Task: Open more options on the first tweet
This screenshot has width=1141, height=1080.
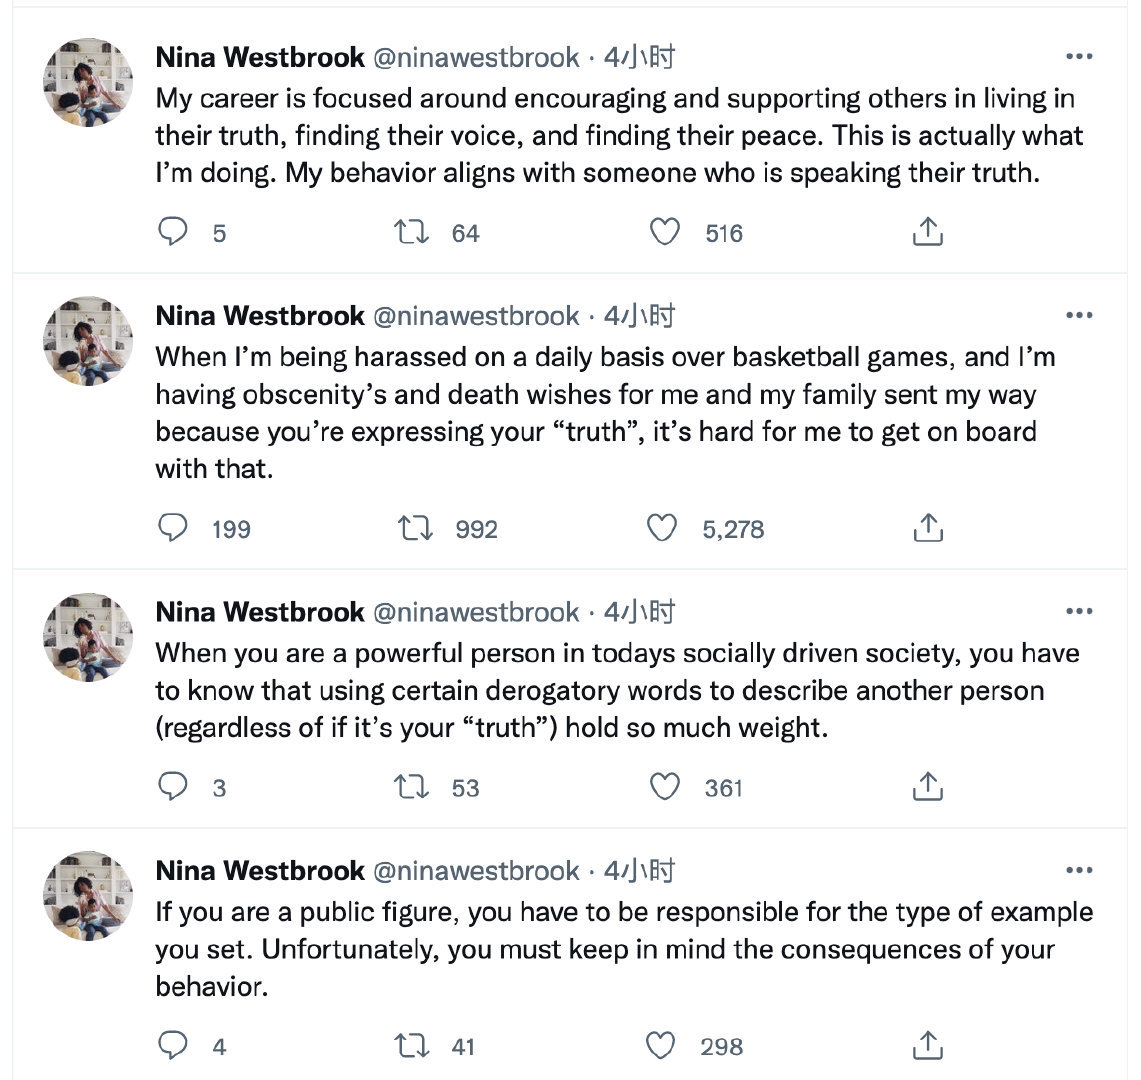Action: click(x=1079, y=57)
